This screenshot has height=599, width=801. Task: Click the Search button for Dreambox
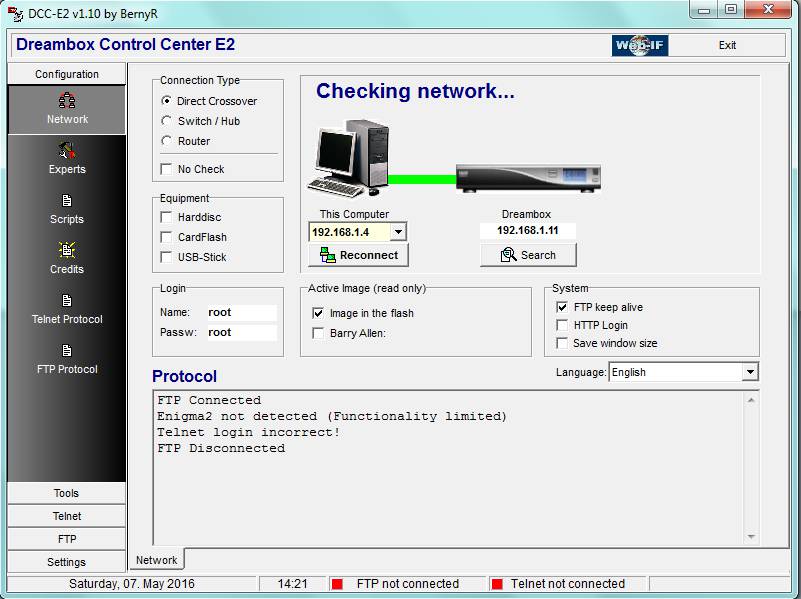(528, 255)
